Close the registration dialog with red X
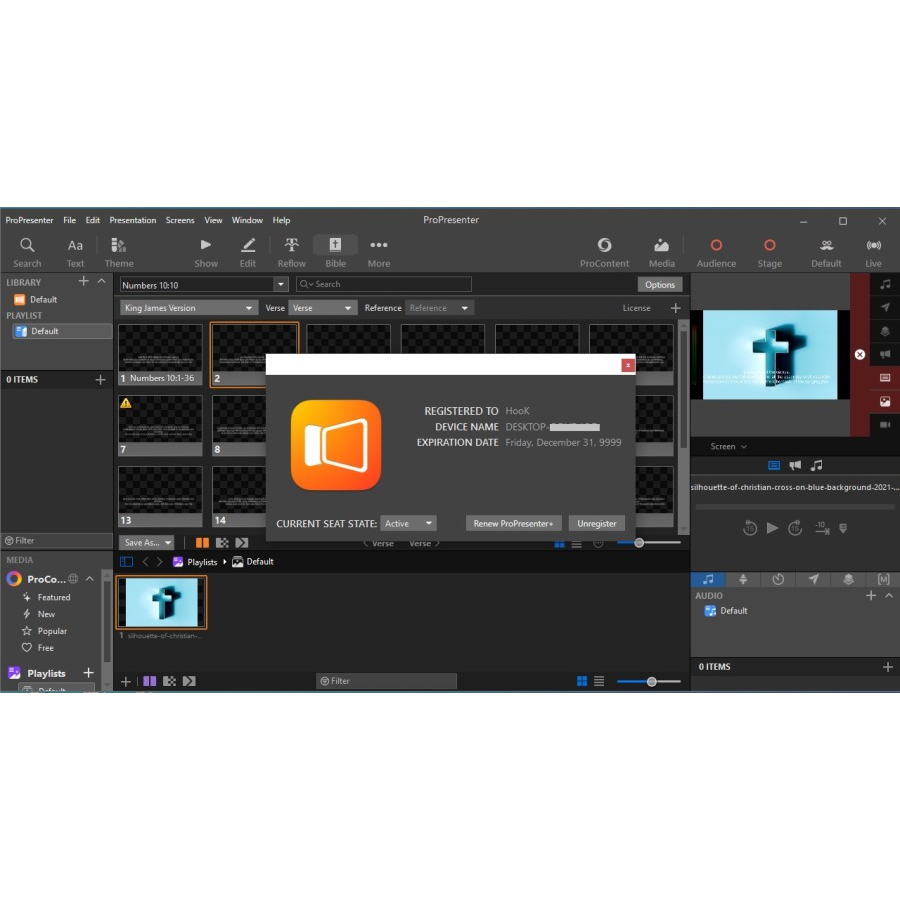The height and width of the screenshot is (900, 900). tap(628, 365)
